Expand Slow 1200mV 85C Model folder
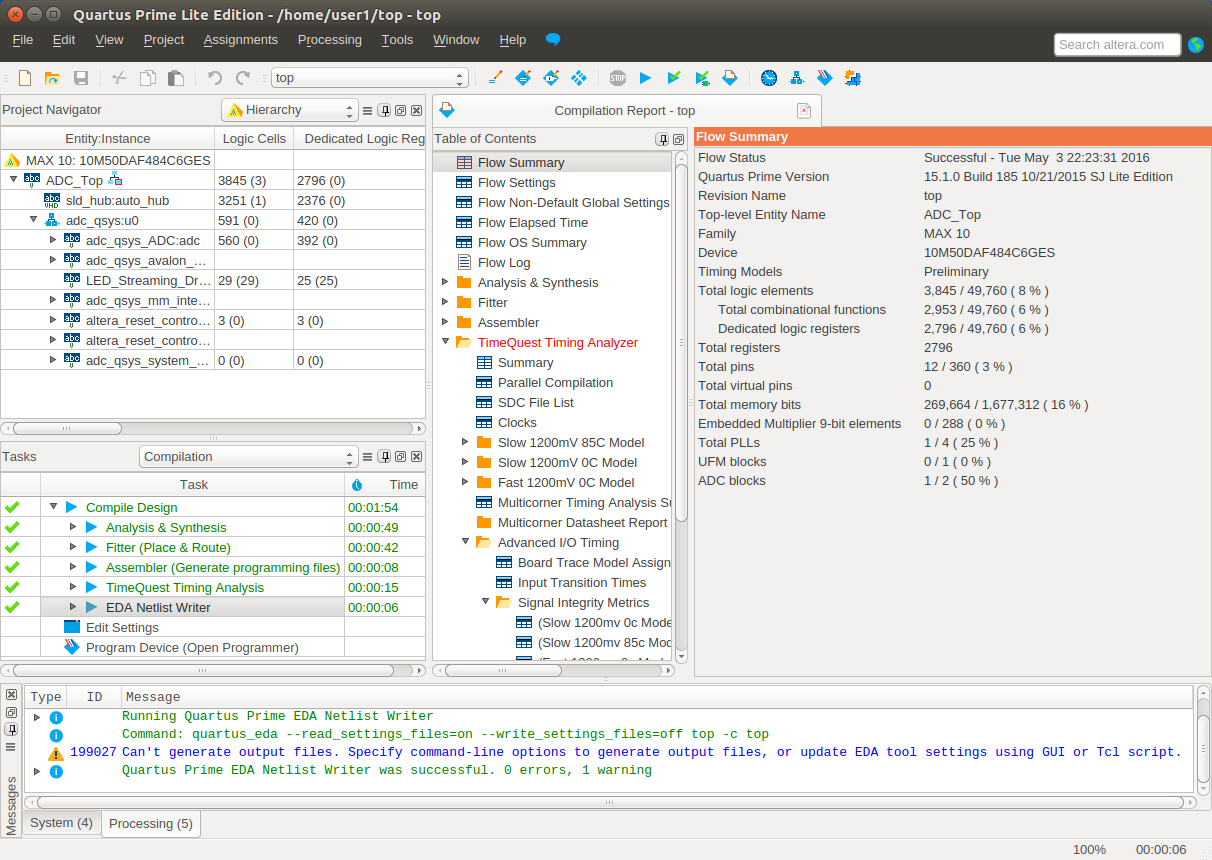1212x860 pixels. (465, 442)
